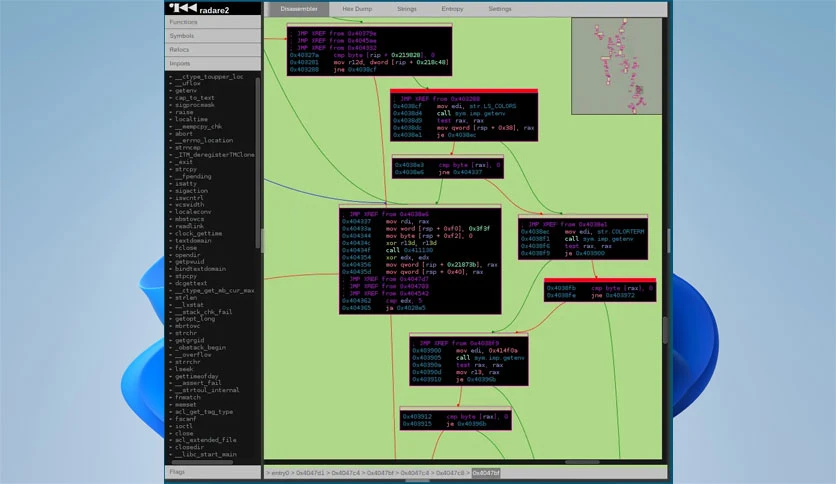Expand the Flags section at sidebar bottom
The image size is (836, 484).
click(x=213, y=472)
